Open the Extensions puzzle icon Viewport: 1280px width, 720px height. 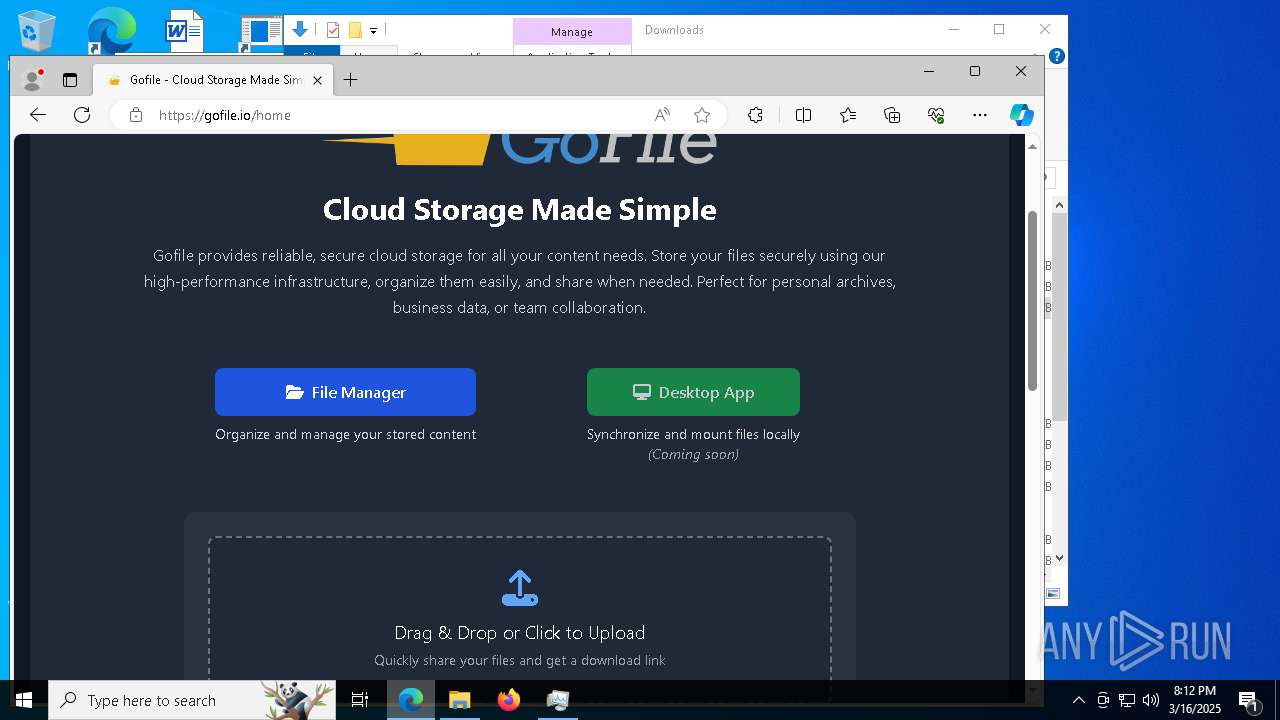pos(756,115)
